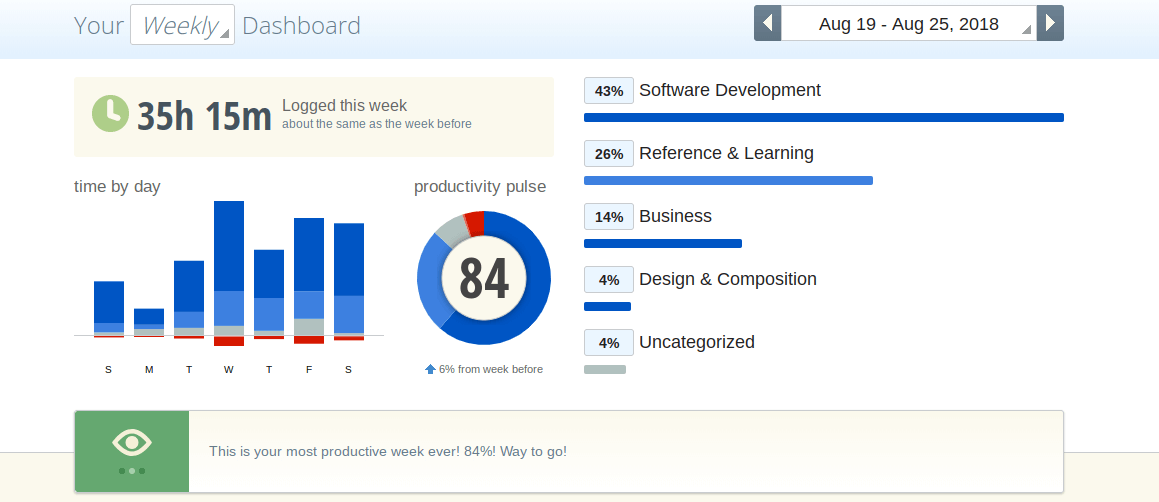
Task: Click the blue up-arrow pulse change icon
Action: click(430, 369)
